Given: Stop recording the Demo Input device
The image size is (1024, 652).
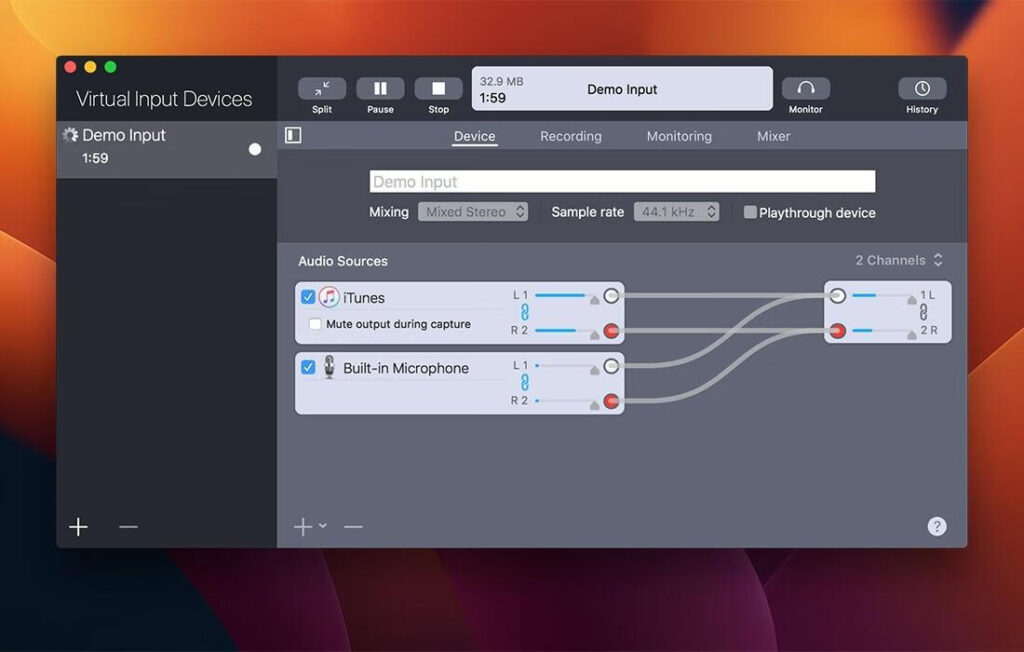Looking at the screenshot, I should (438, 88).
